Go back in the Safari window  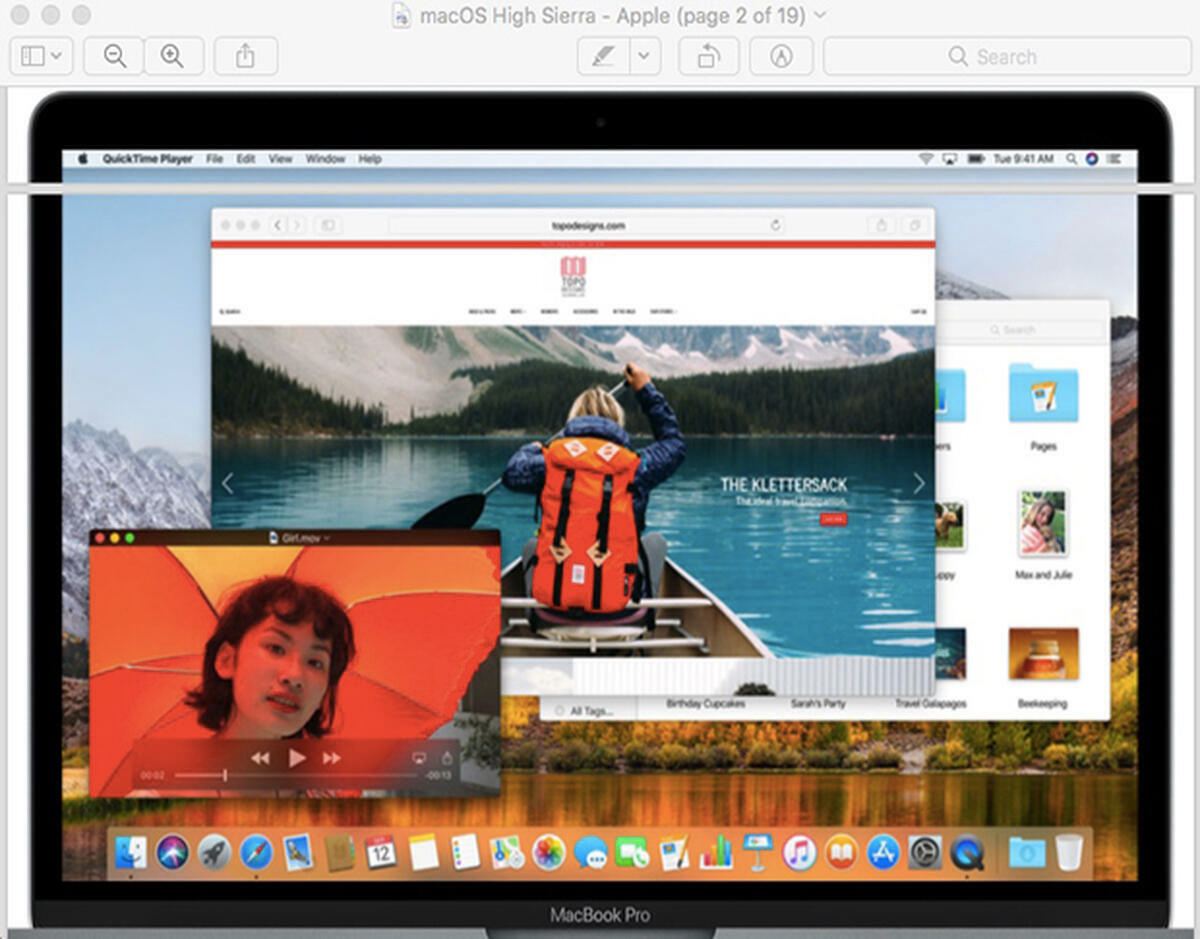tap(280, 226)
